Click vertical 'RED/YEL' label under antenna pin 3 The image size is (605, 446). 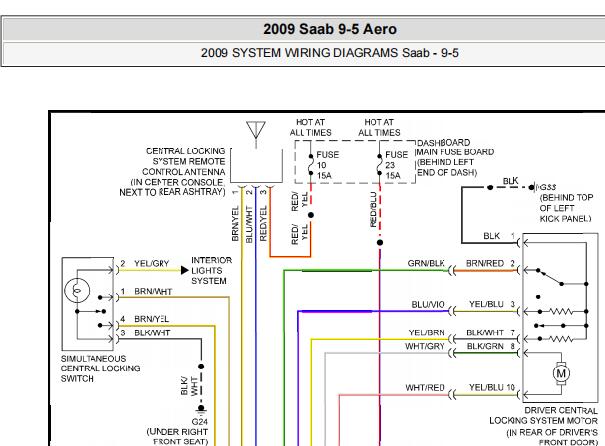tap(263, 223)
